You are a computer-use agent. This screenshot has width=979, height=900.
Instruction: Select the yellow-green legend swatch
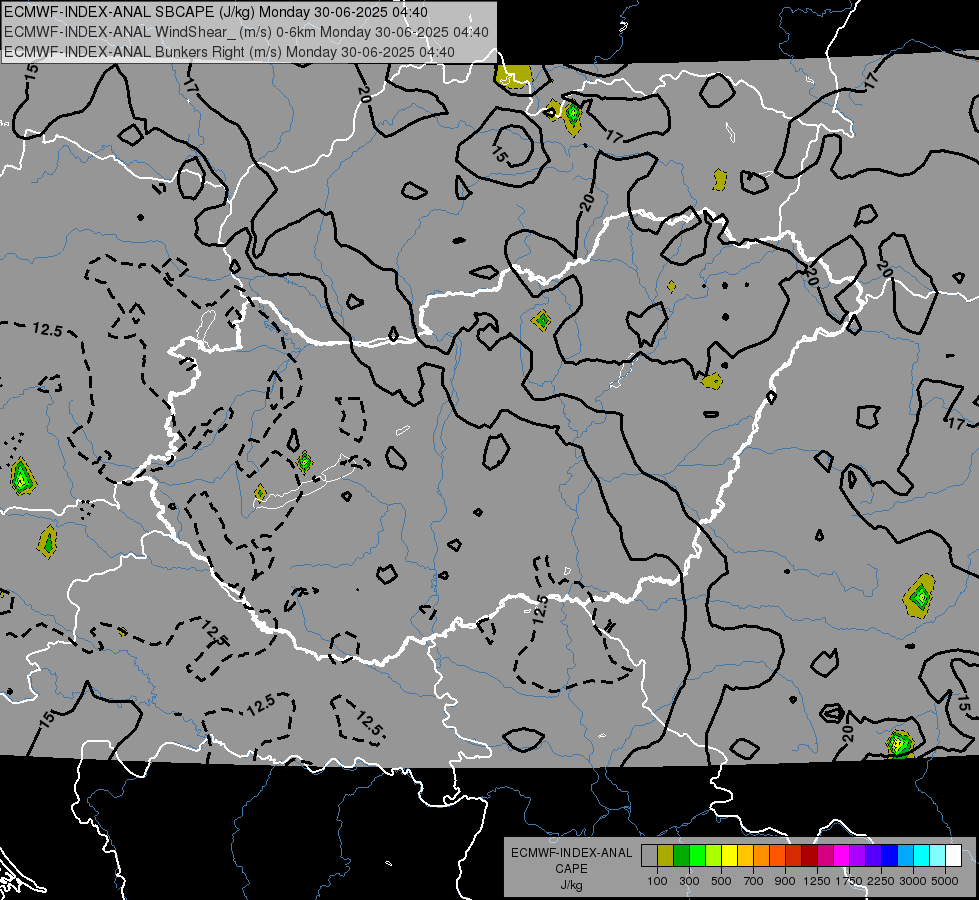[x=713, y=855]
